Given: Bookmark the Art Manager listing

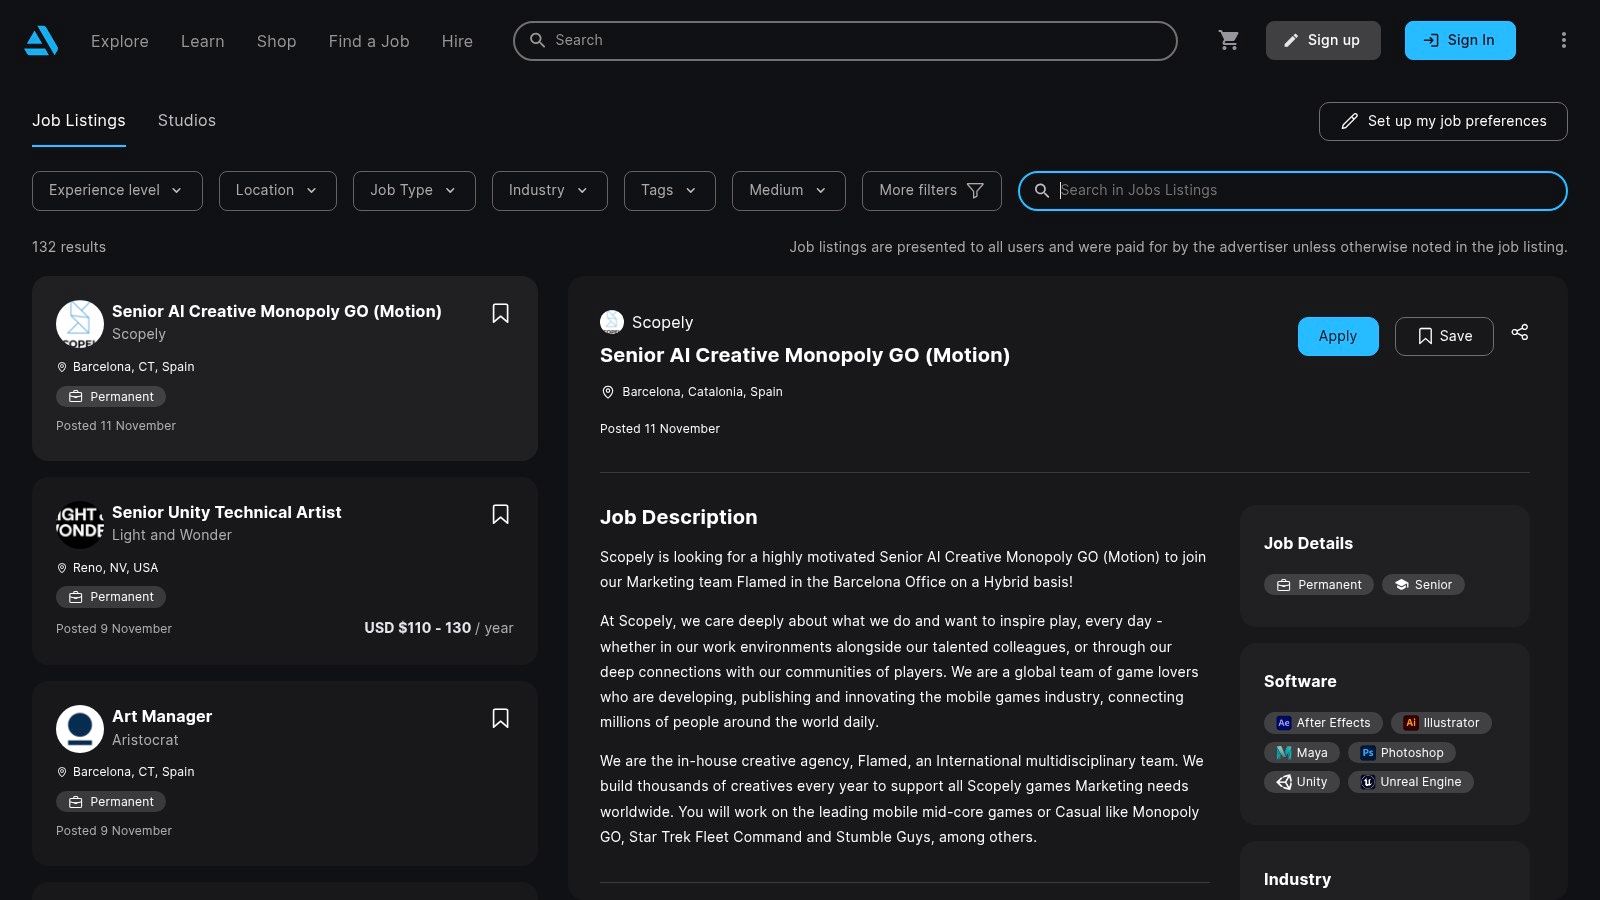Looking at the screenshot, I should (501, 718).
